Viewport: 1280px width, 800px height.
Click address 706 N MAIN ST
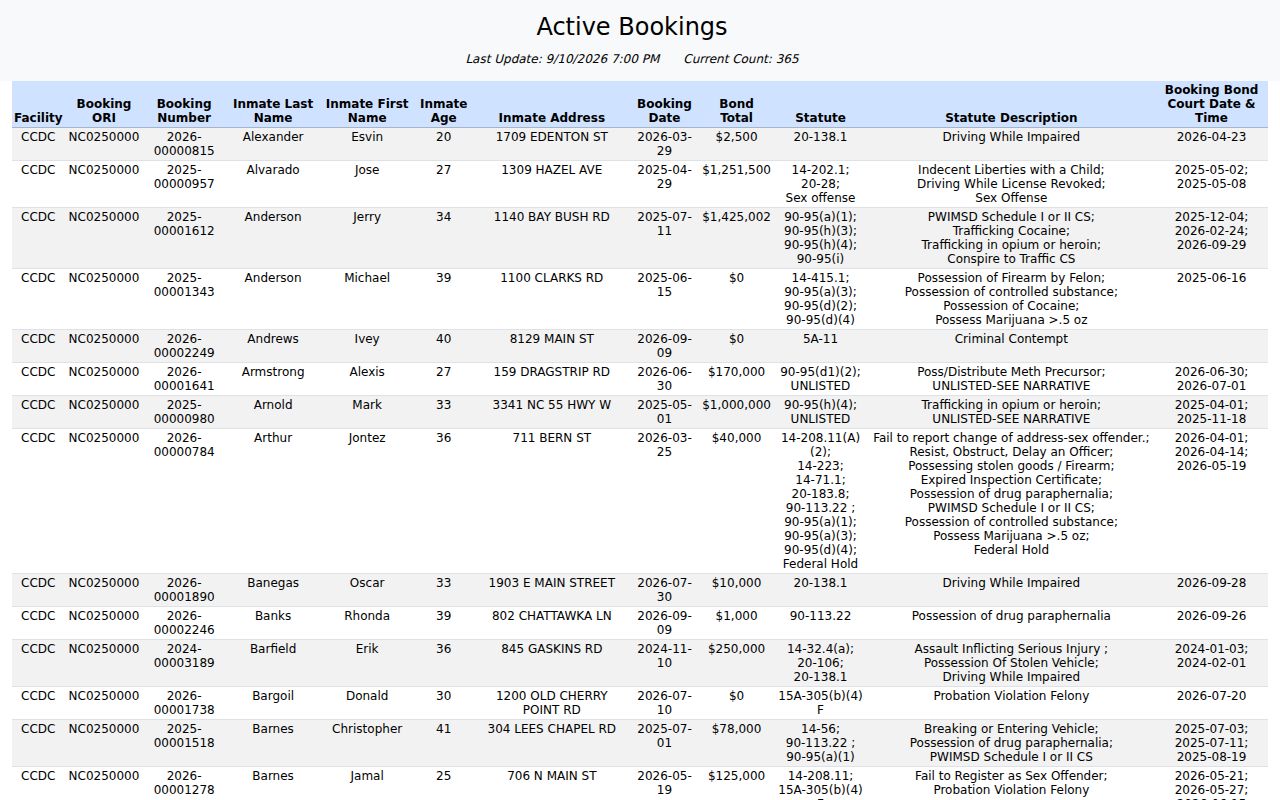(x=552, y=776)
